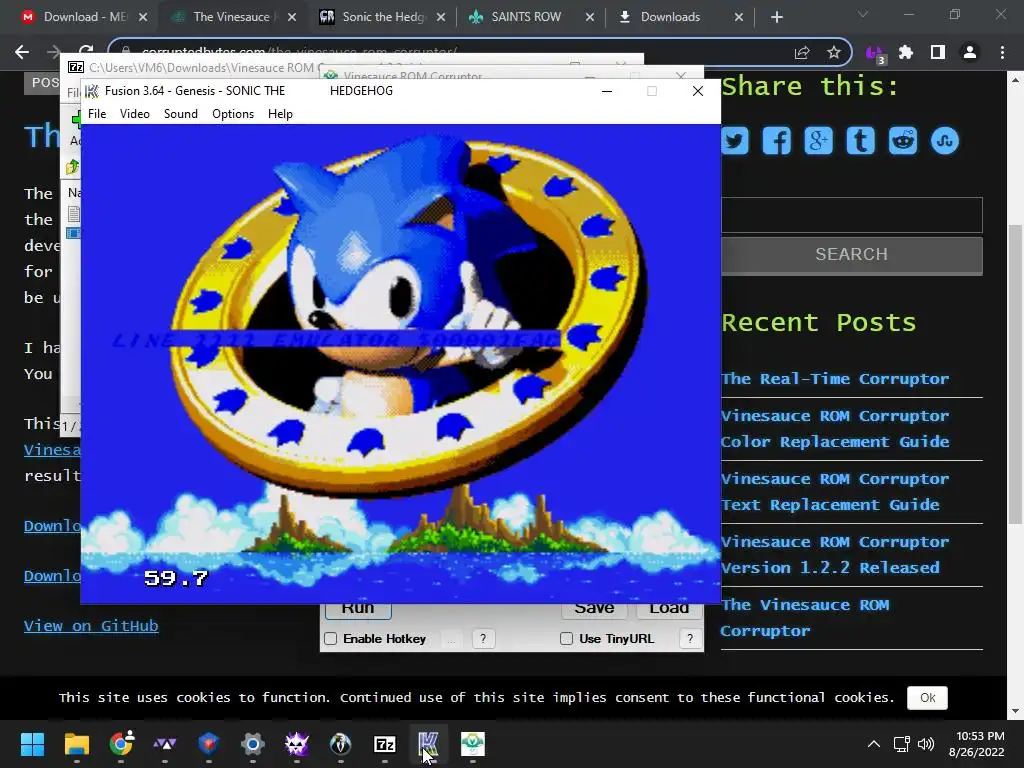Toggle the Chrome side panel icon
Screen dimensions: 1024x768
click(x=938, y=52)
